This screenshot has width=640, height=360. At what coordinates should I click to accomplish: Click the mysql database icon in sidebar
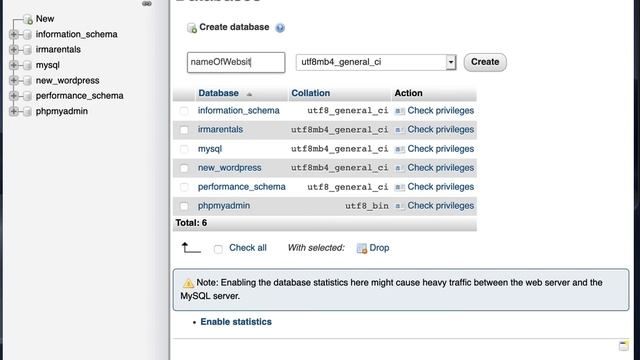pos(27,65)
